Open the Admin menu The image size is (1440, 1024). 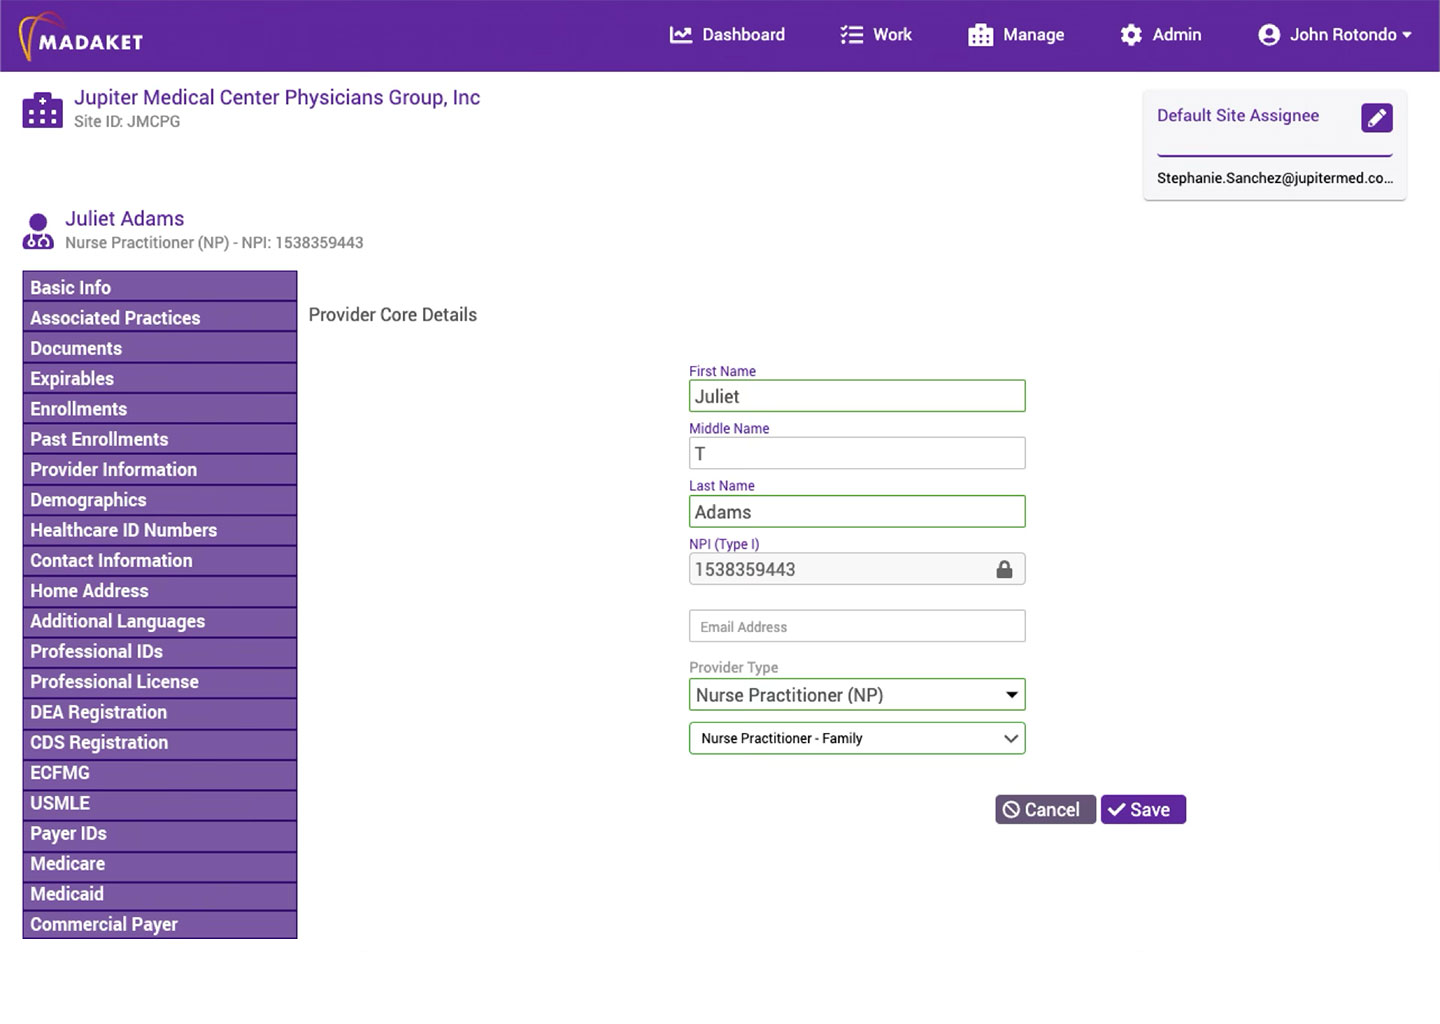click(x=1161, y=35)
